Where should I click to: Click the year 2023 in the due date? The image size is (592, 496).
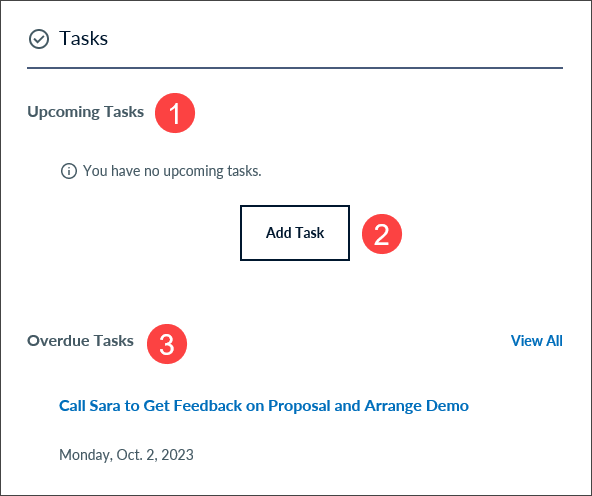coord(177,455)
